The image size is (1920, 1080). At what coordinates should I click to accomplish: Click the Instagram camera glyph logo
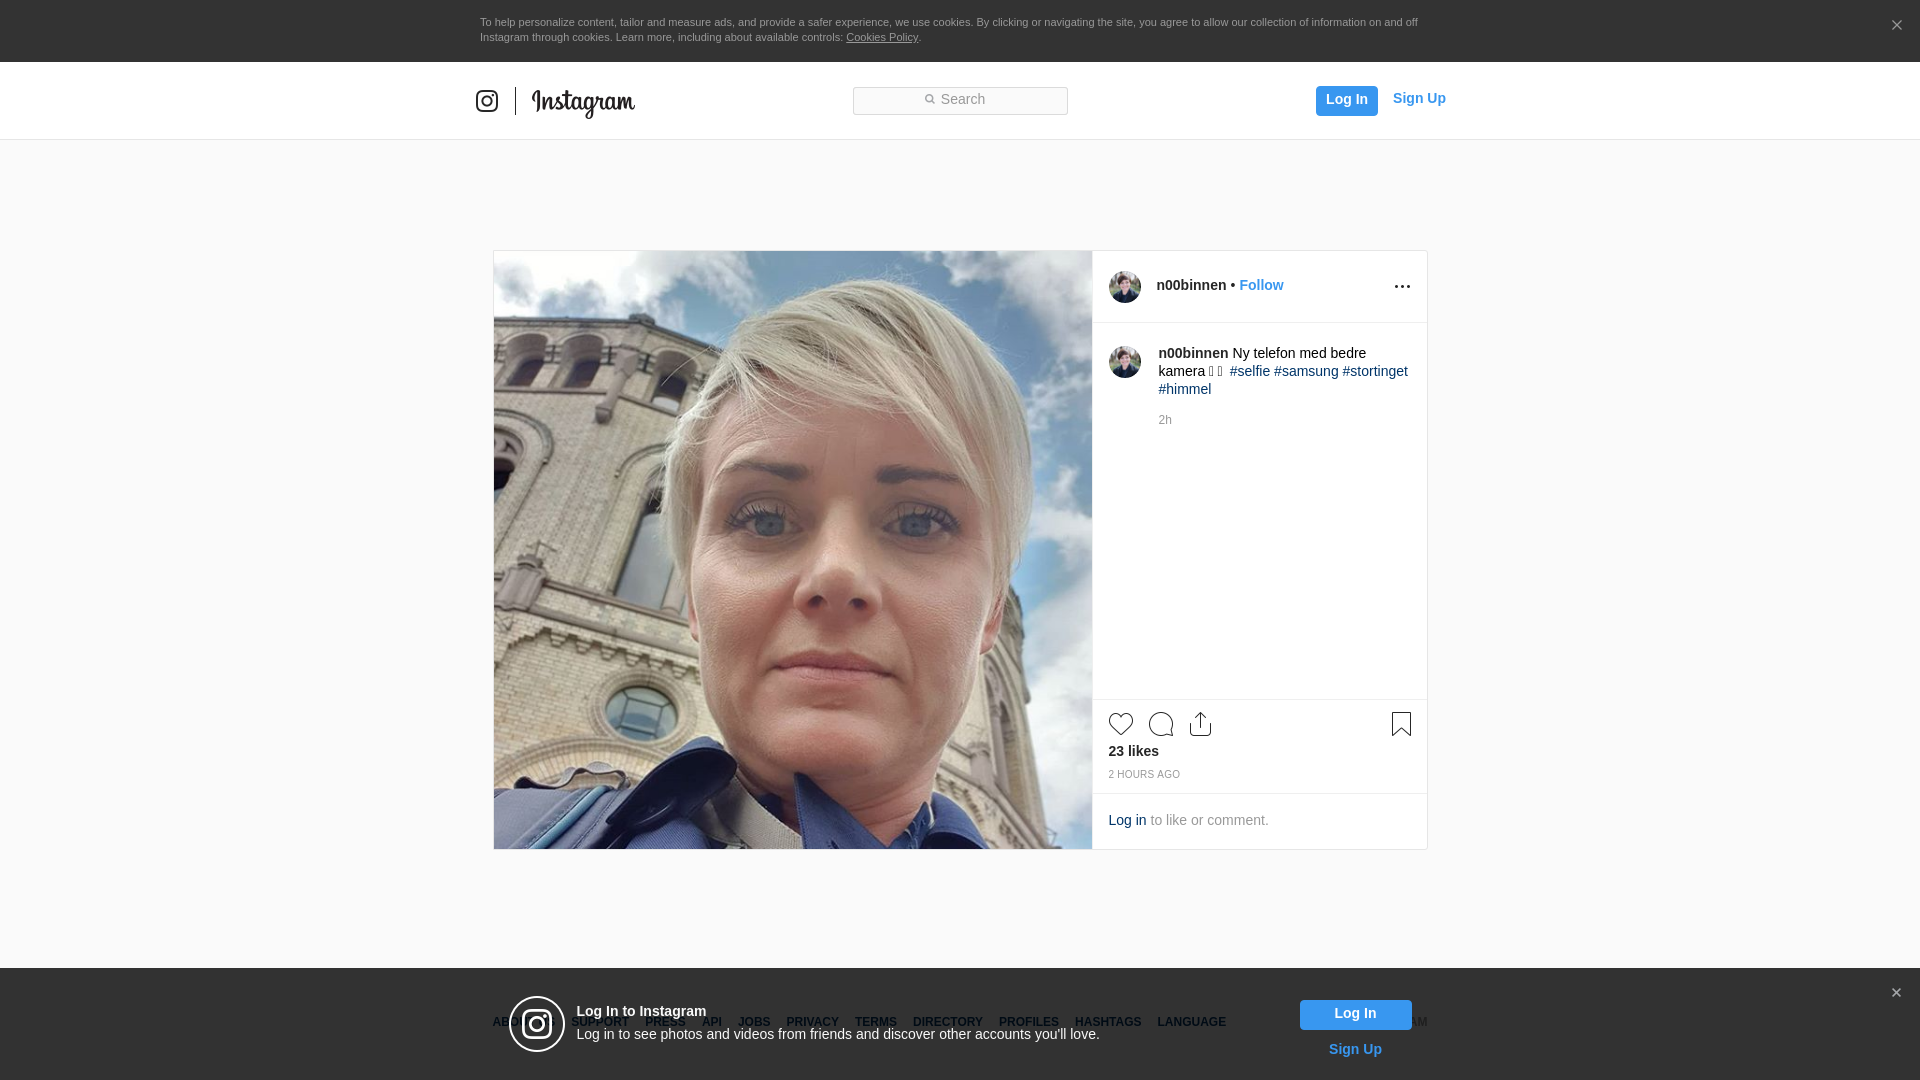[487, 101]
